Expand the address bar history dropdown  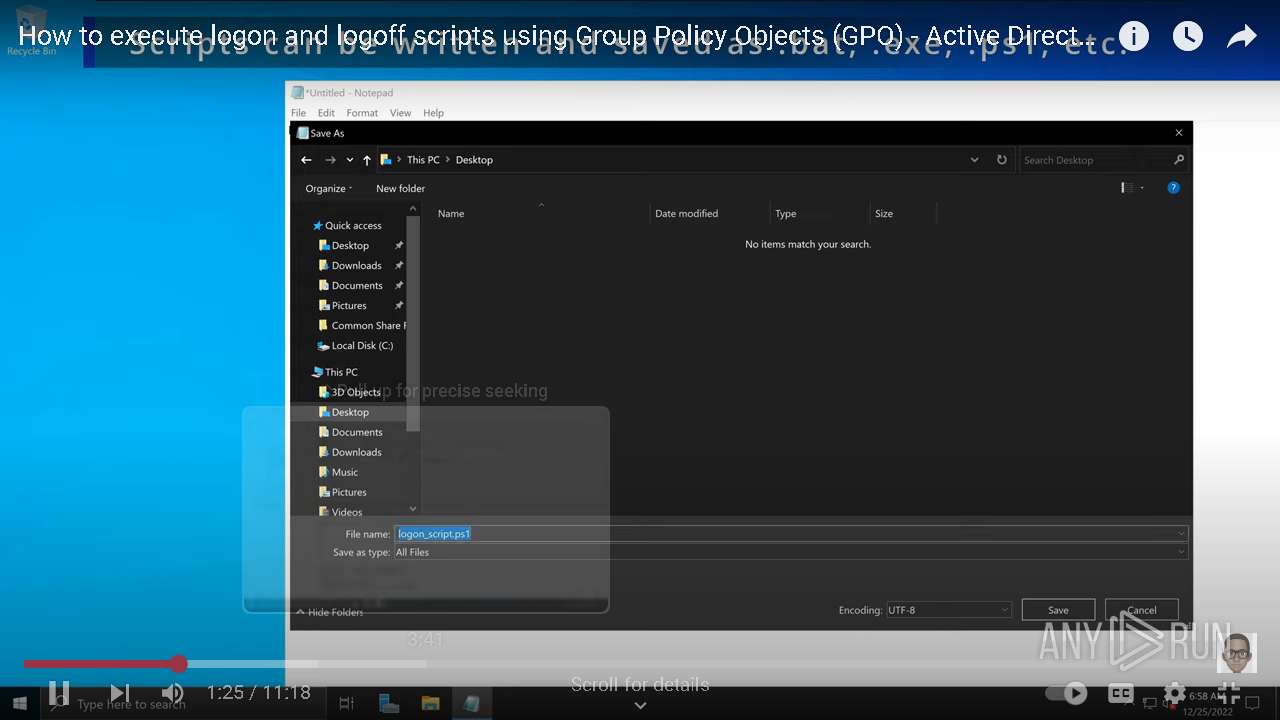tap(975, 160)
